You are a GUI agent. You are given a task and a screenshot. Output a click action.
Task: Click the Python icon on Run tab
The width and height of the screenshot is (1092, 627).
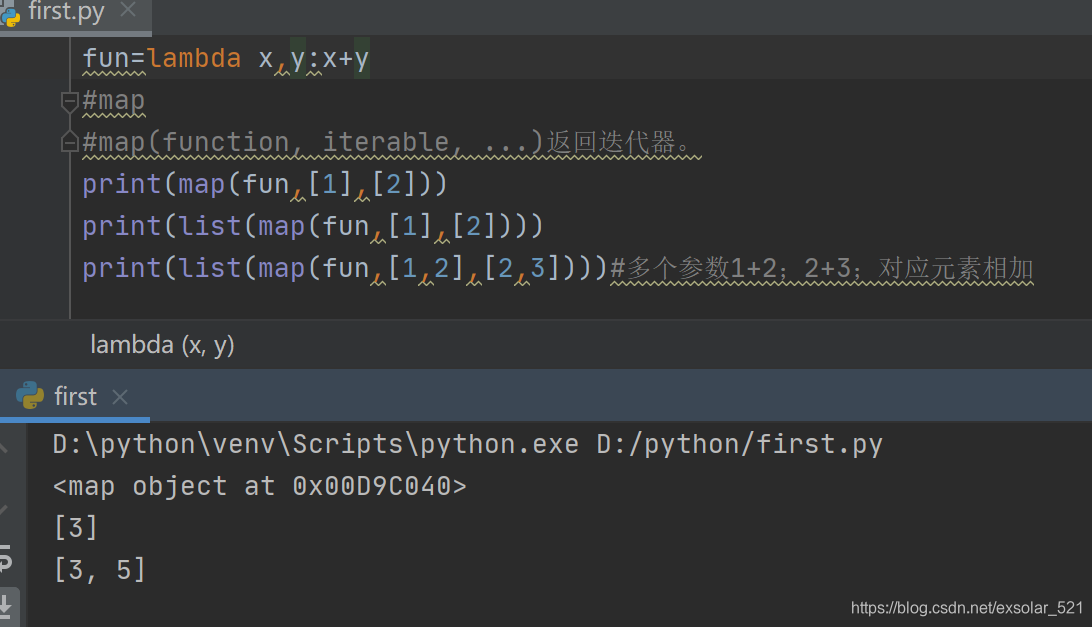tap(30, 396)
